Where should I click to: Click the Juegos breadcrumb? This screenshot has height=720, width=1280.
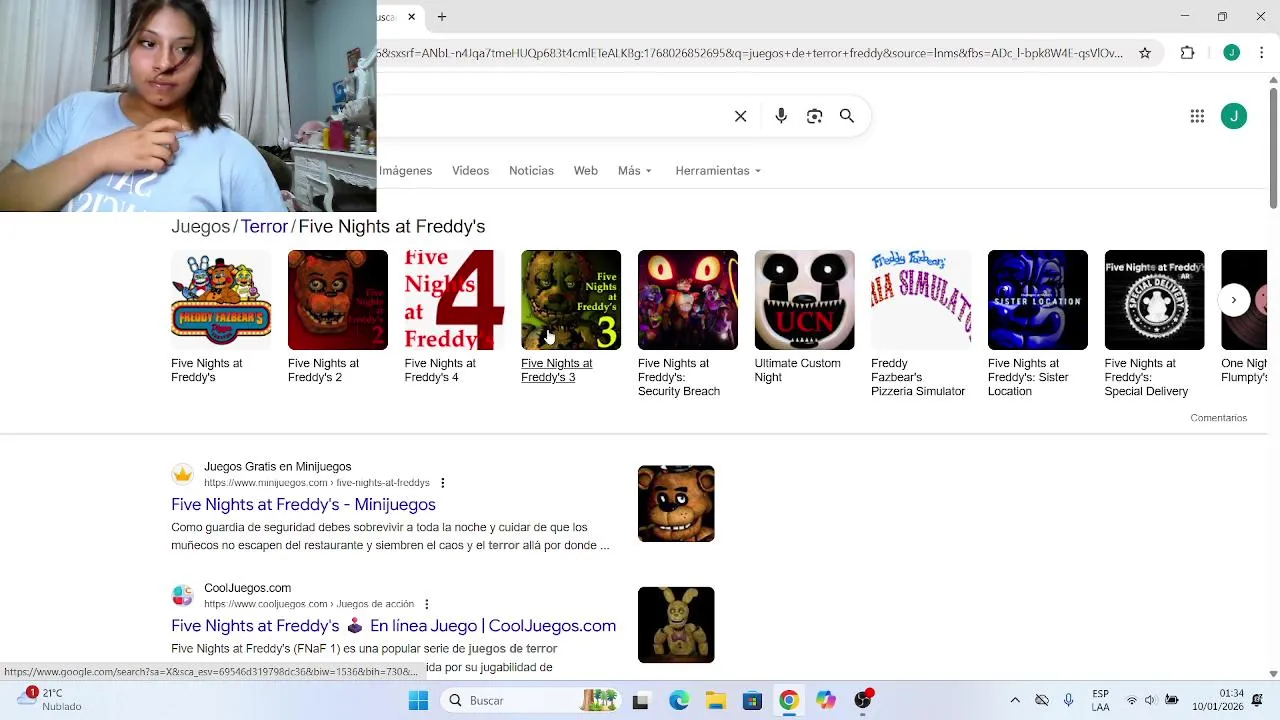pos(200,227)
